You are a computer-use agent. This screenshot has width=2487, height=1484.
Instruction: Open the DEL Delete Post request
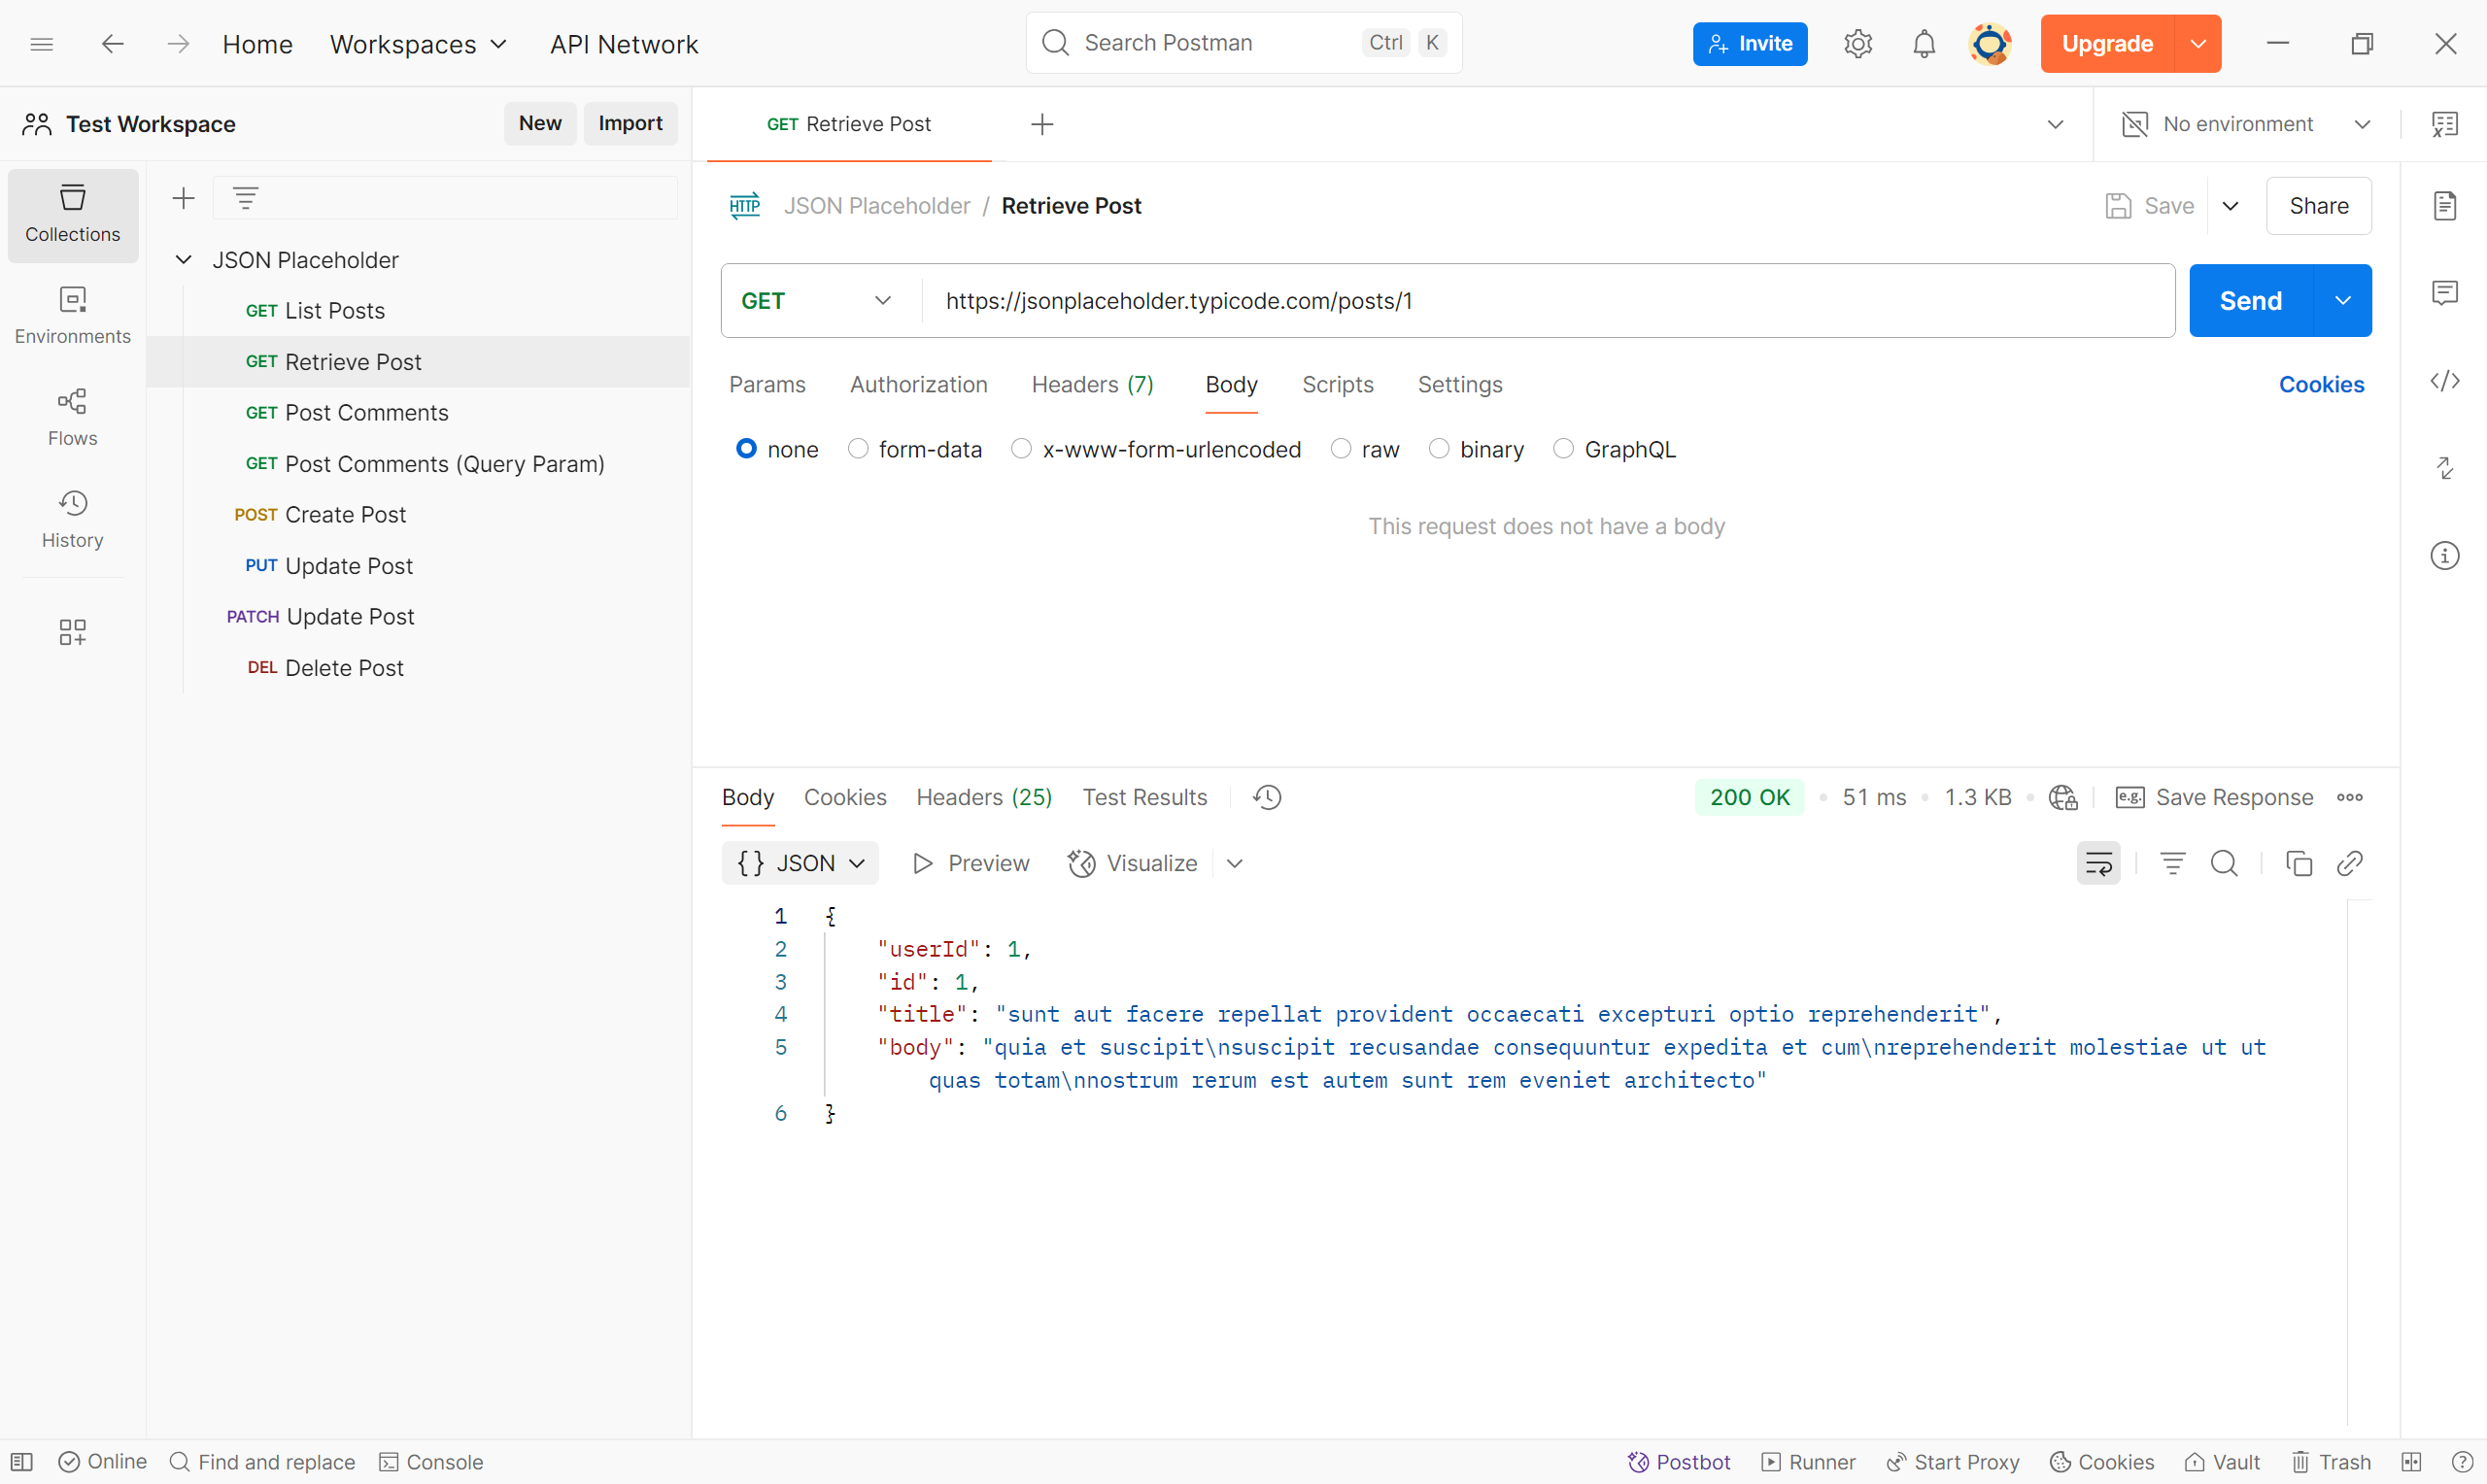419,668
